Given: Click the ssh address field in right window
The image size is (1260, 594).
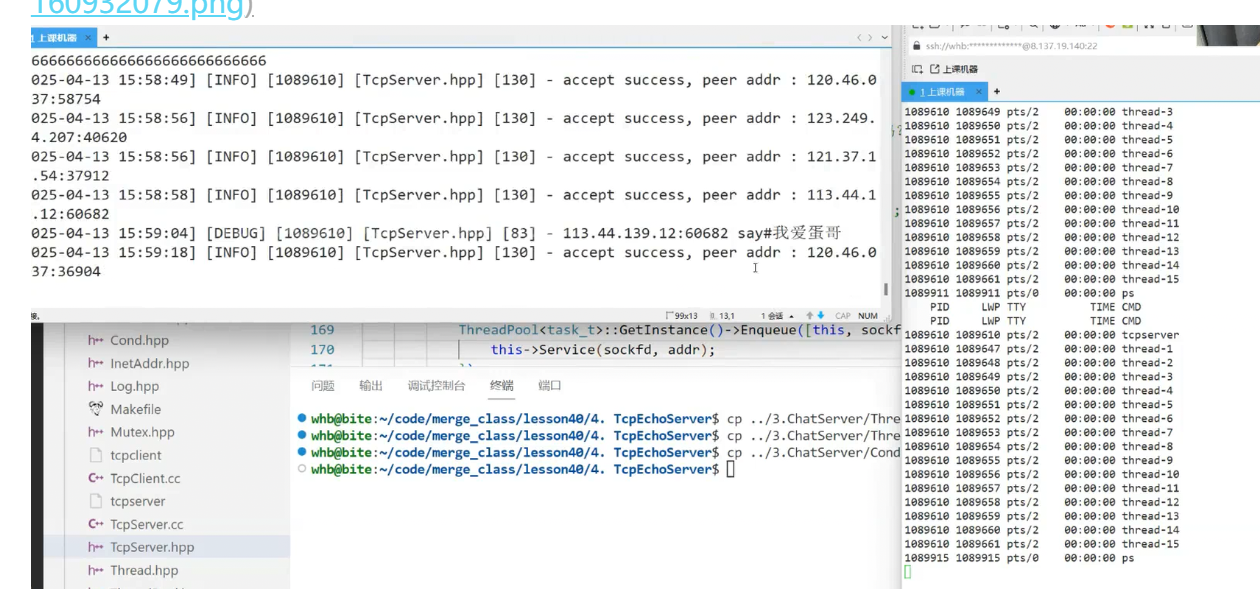Looking at the screenshot, I should click(x=1010, y=46).
